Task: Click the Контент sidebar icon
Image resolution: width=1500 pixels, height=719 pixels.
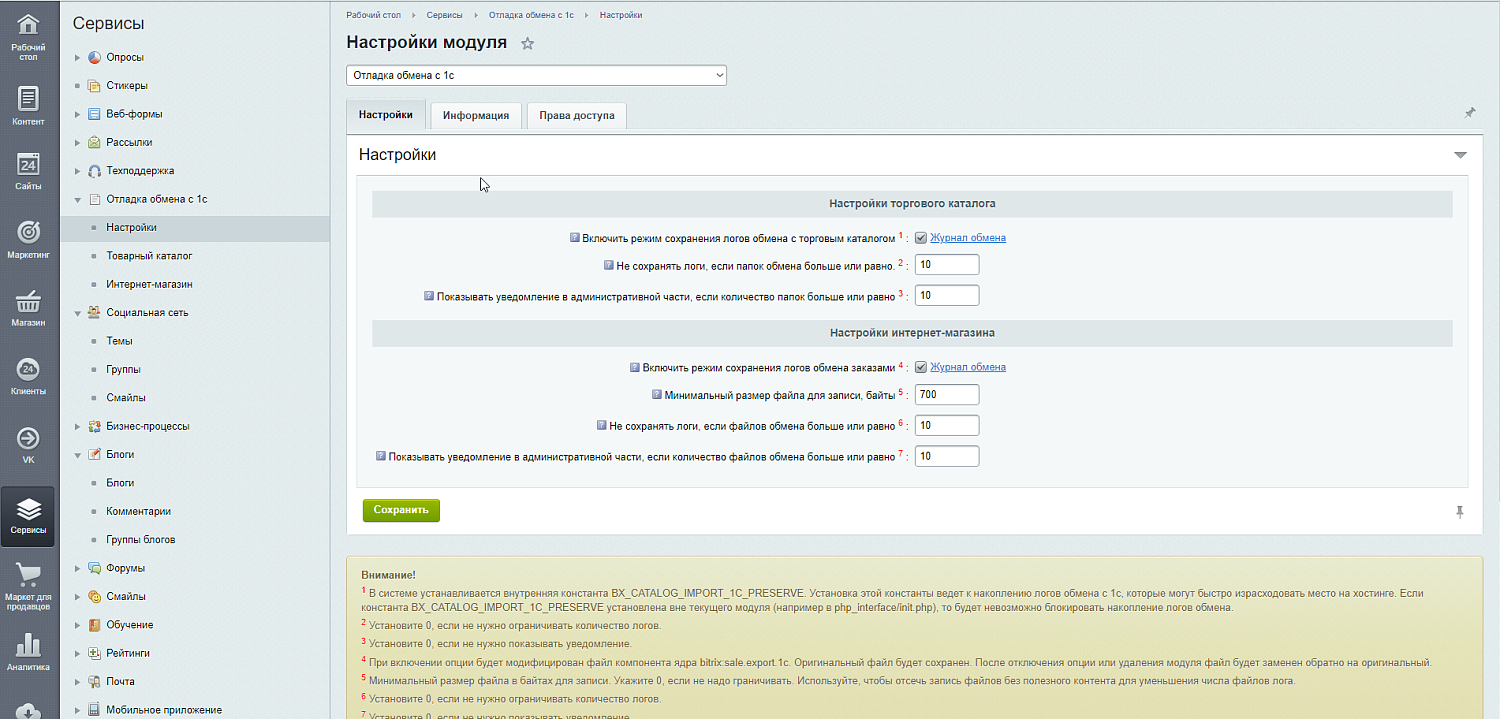Action: (28, 100)
